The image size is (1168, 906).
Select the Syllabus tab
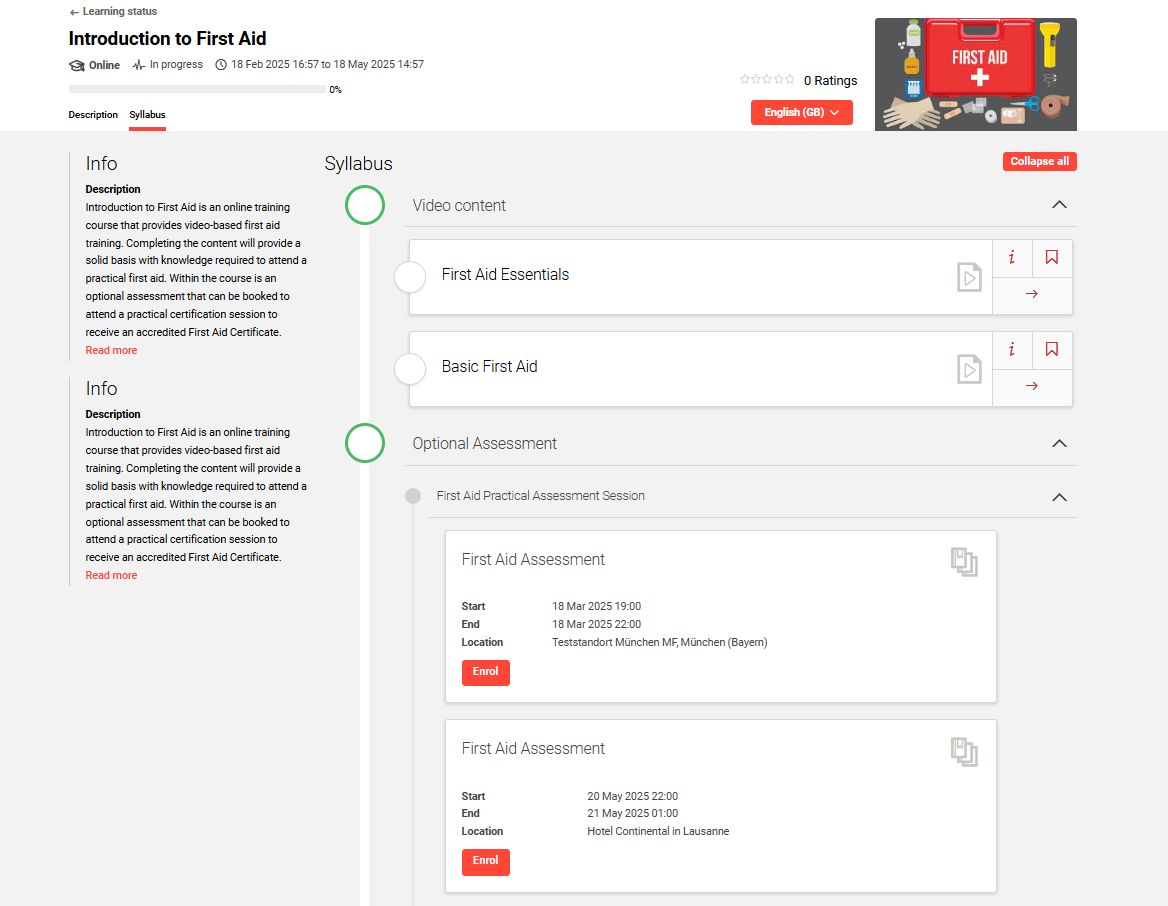pos(147,115)
